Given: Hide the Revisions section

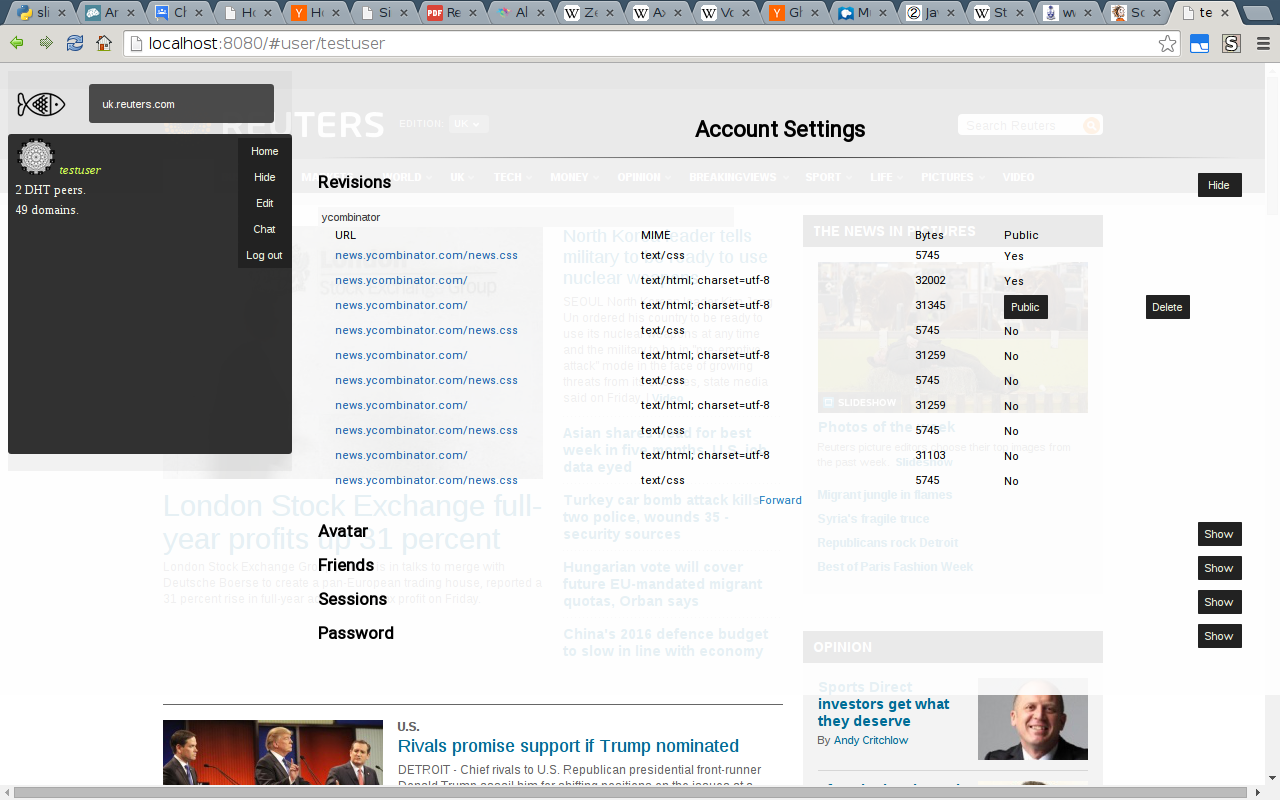Looking at the screenshot, I should click(x=1219, y=185).
